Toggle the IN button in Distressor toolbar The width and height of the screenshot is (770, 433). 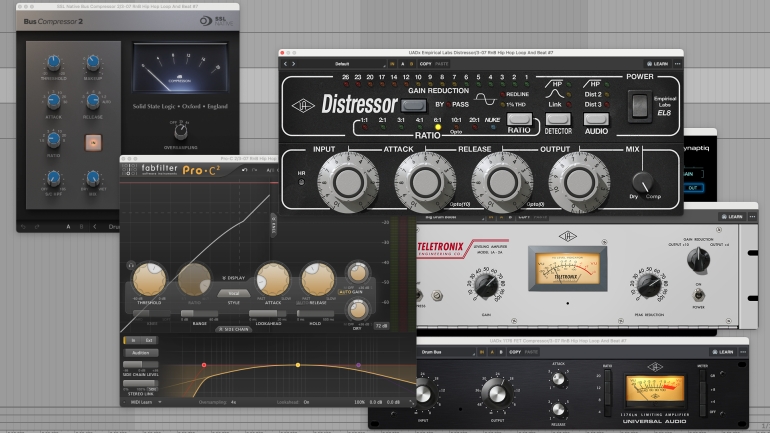point(392,64)
